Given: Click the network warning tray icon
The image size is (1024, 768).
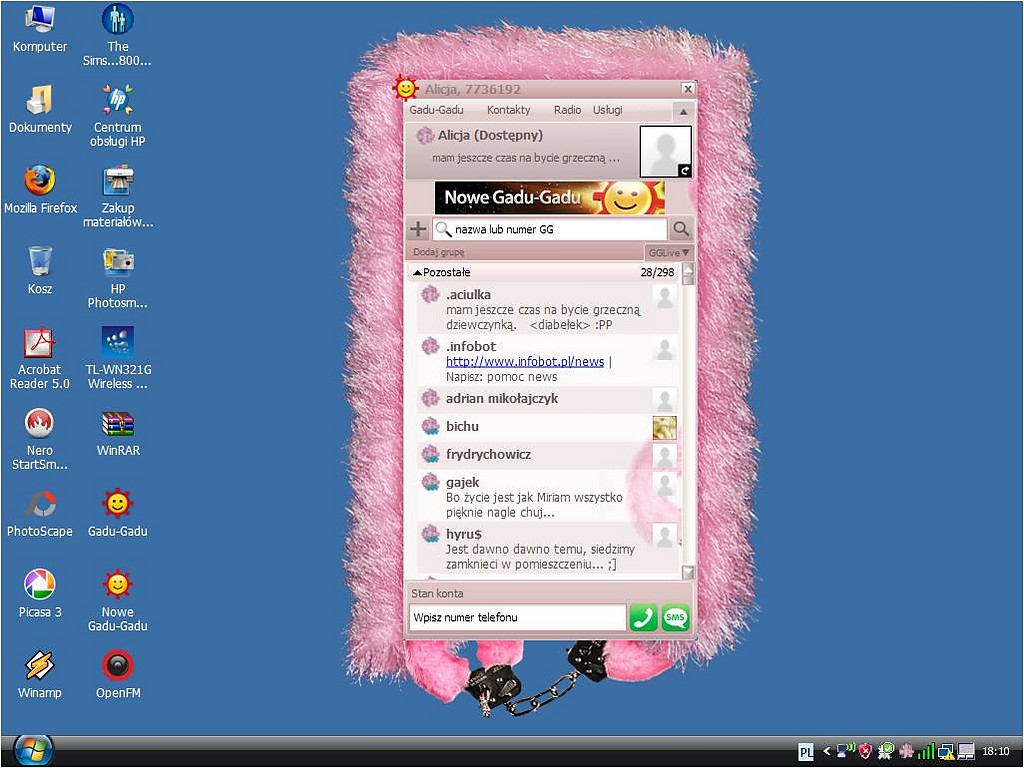Looking at the screenshot, I should tap(946, 752).
